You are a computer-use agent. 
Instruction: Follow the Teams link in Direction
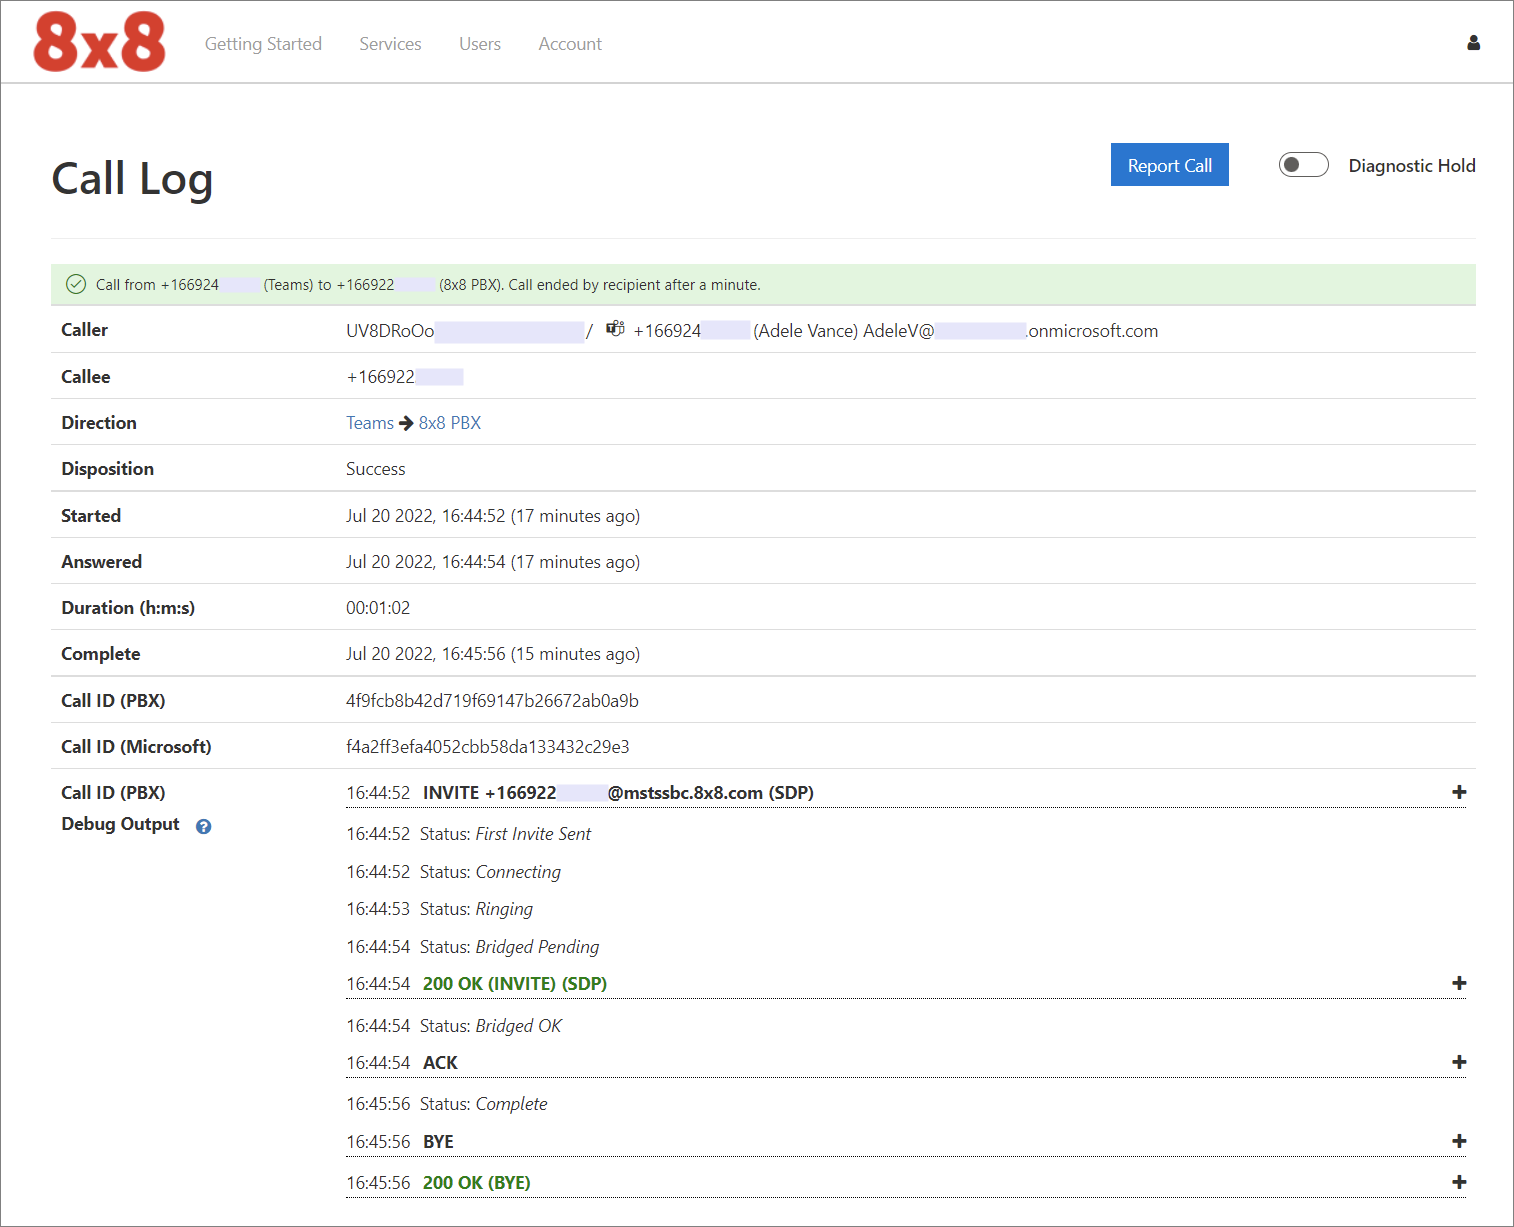point(369,423)
